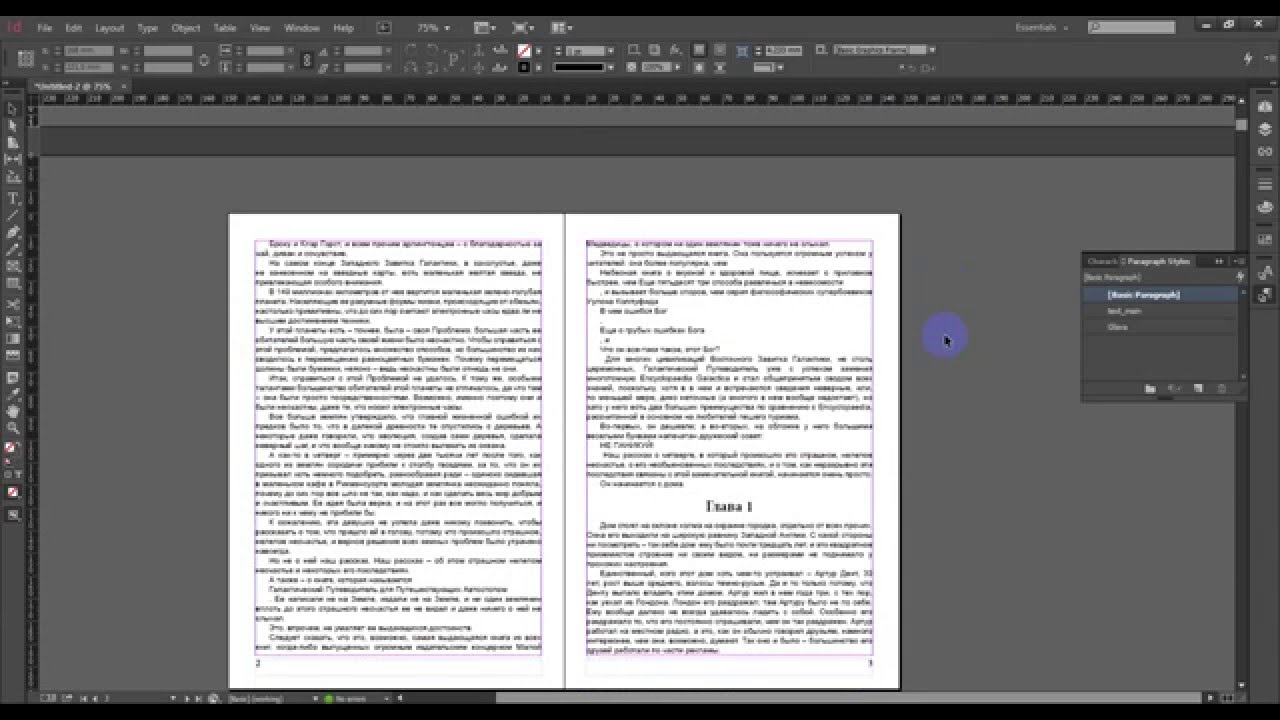Toggle constrain proportions for scaling

307,60
